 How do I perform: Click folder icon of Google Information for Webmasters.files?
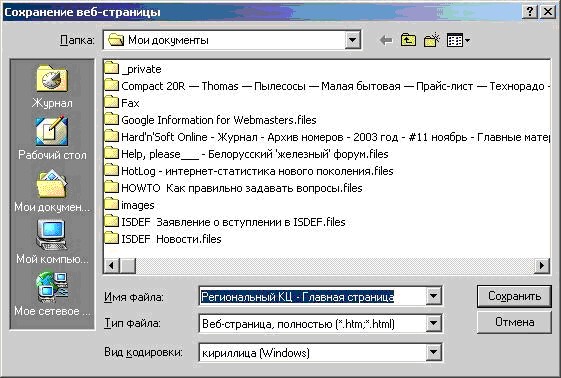coord(111,119)
